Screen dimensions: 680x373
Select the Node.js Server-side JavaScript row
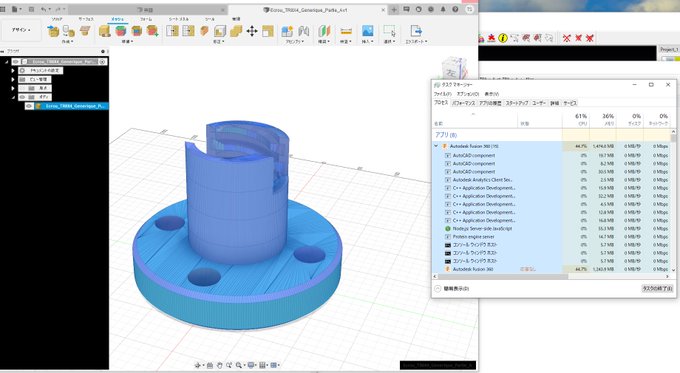click(551, 229)
